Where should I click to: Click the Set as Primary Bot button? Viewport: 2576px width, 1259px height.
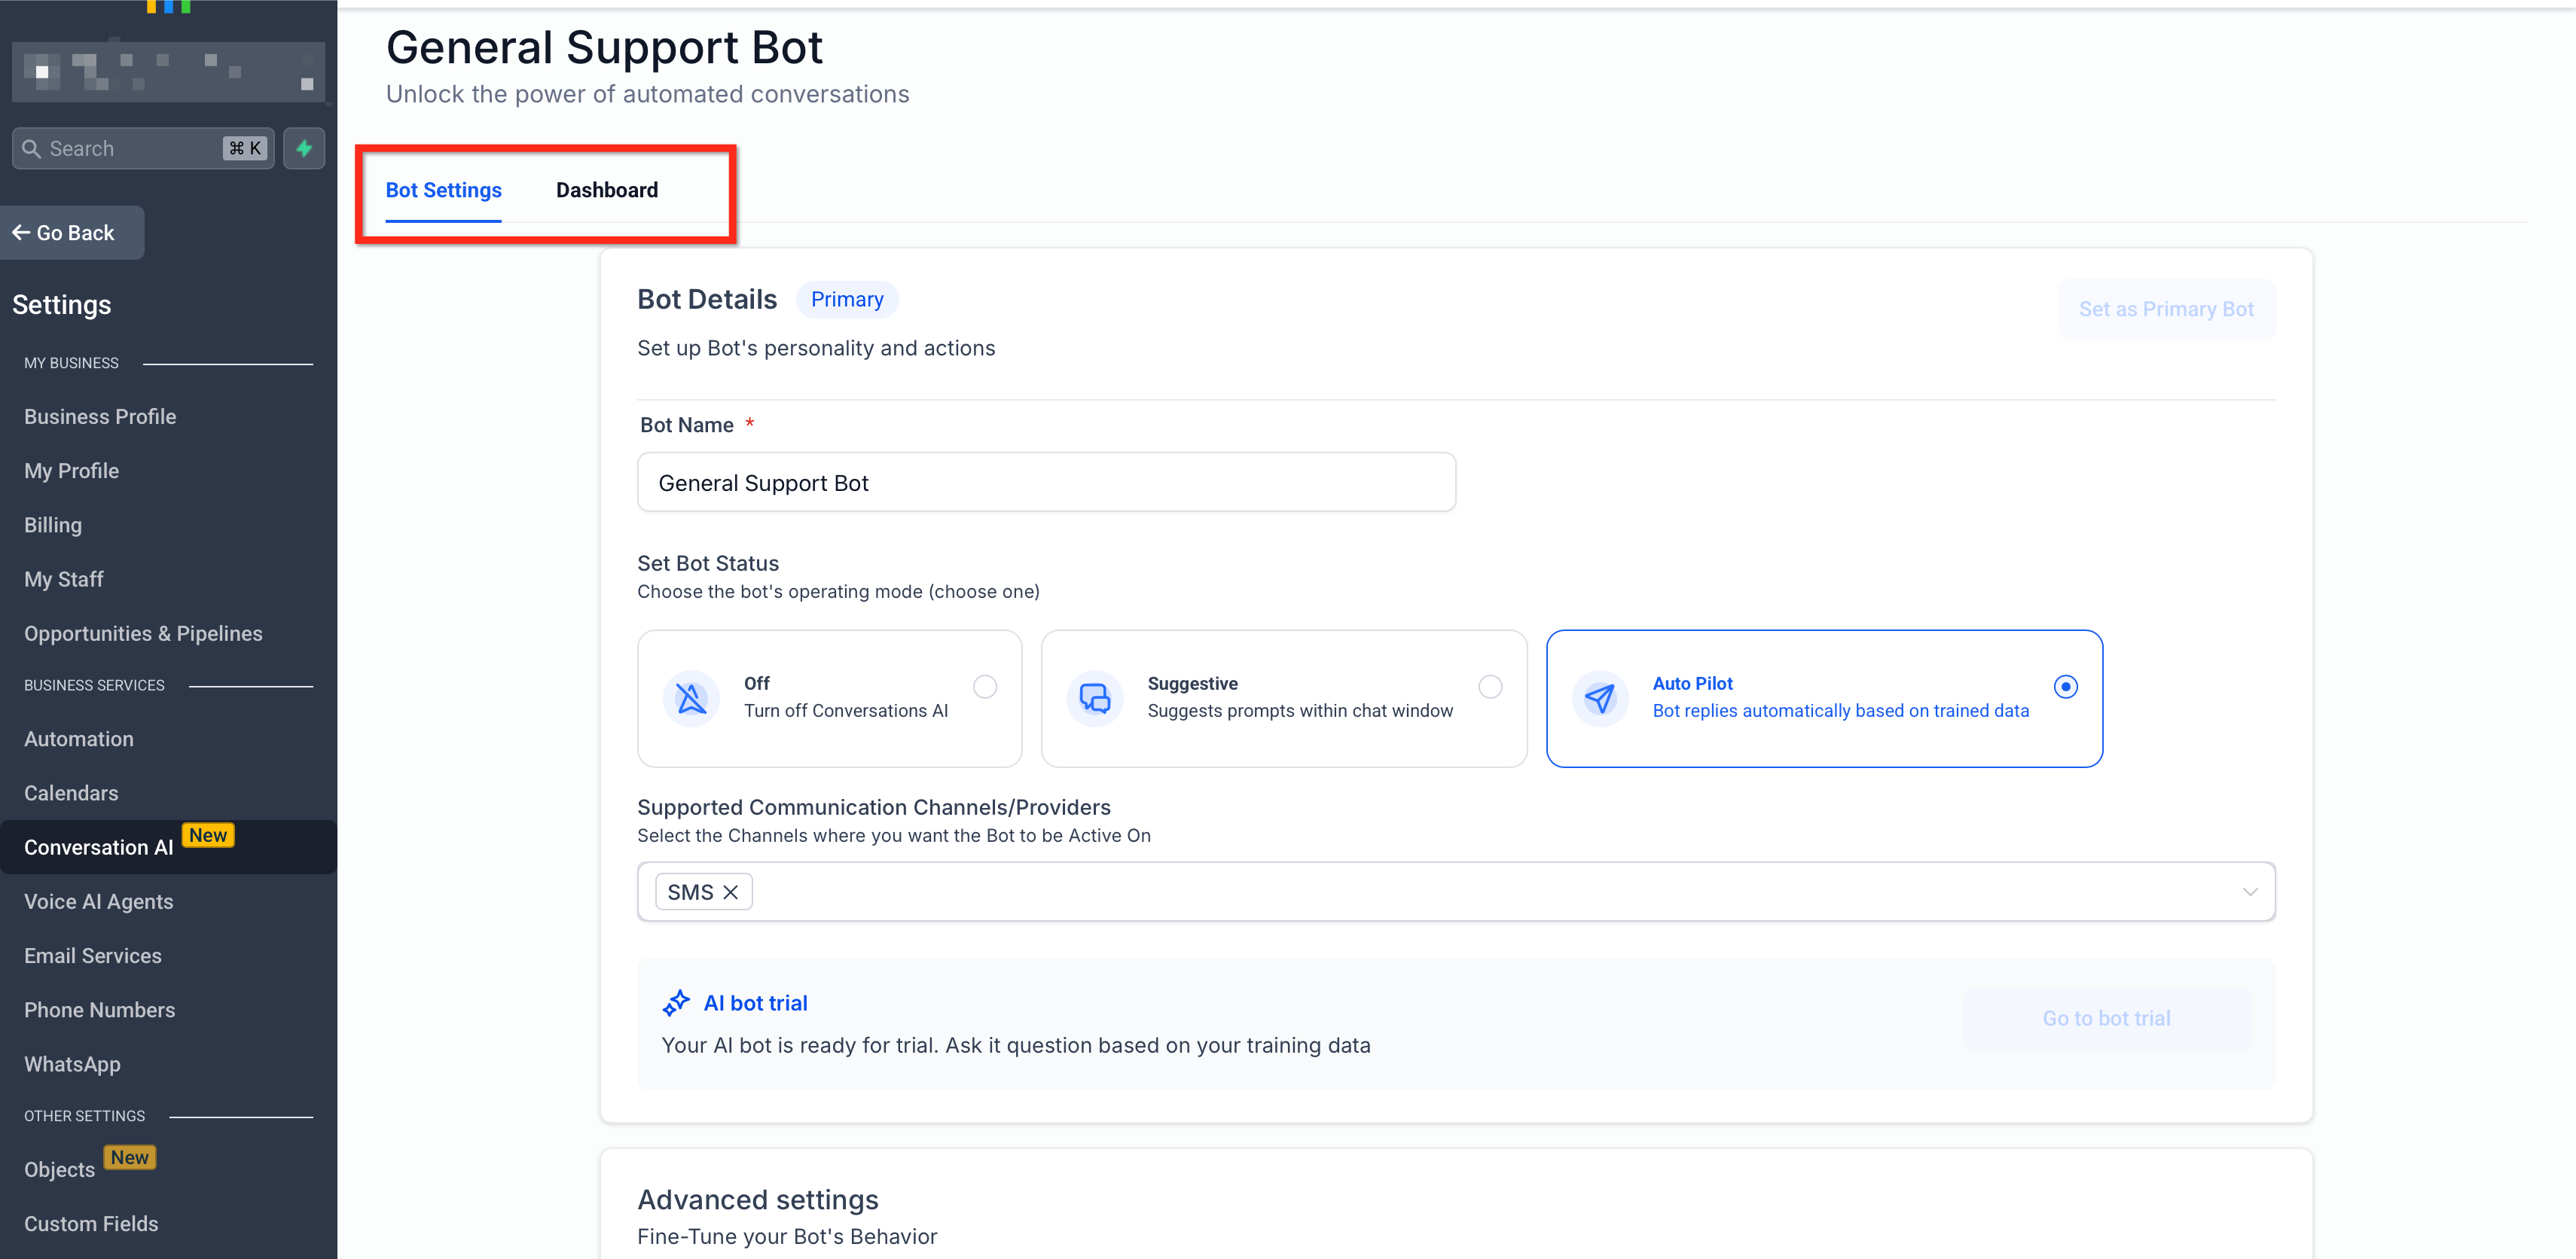click(2166, 309)
